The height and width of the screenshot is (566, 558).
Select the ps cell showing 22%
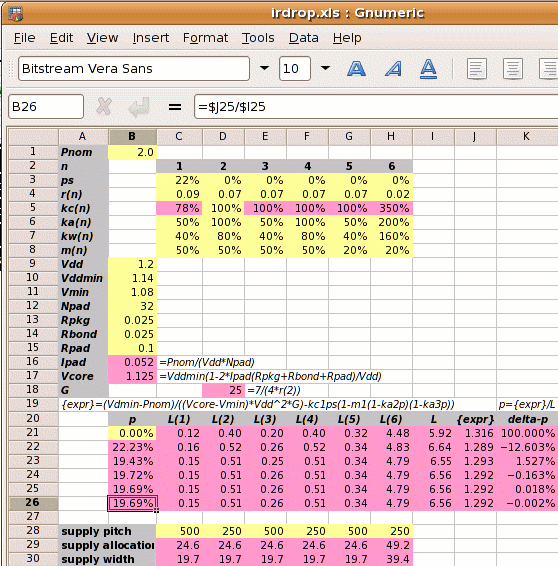click(x=179, y=180)
